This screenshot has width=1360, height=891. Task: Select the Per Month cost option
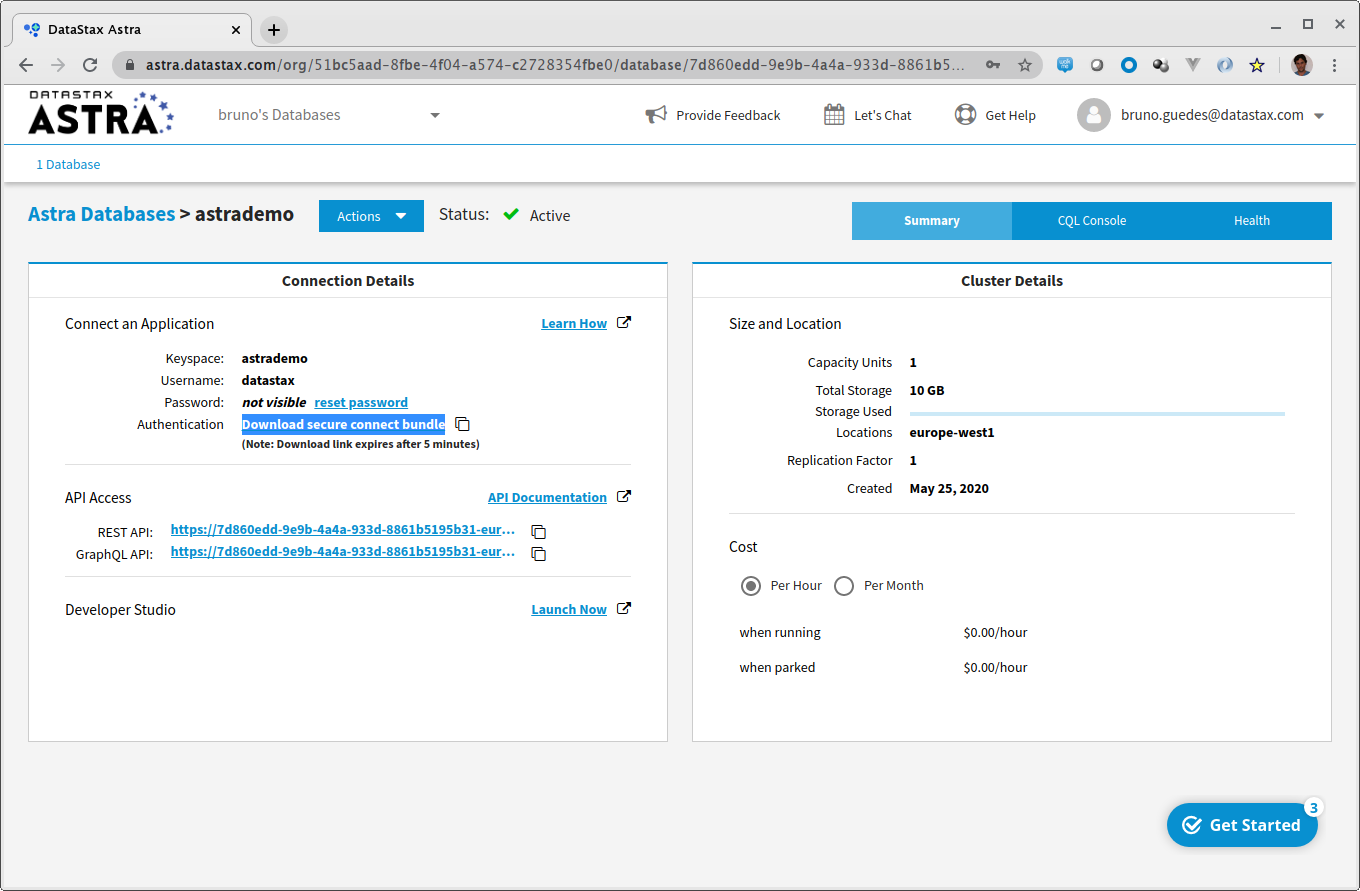pos(844,585)
